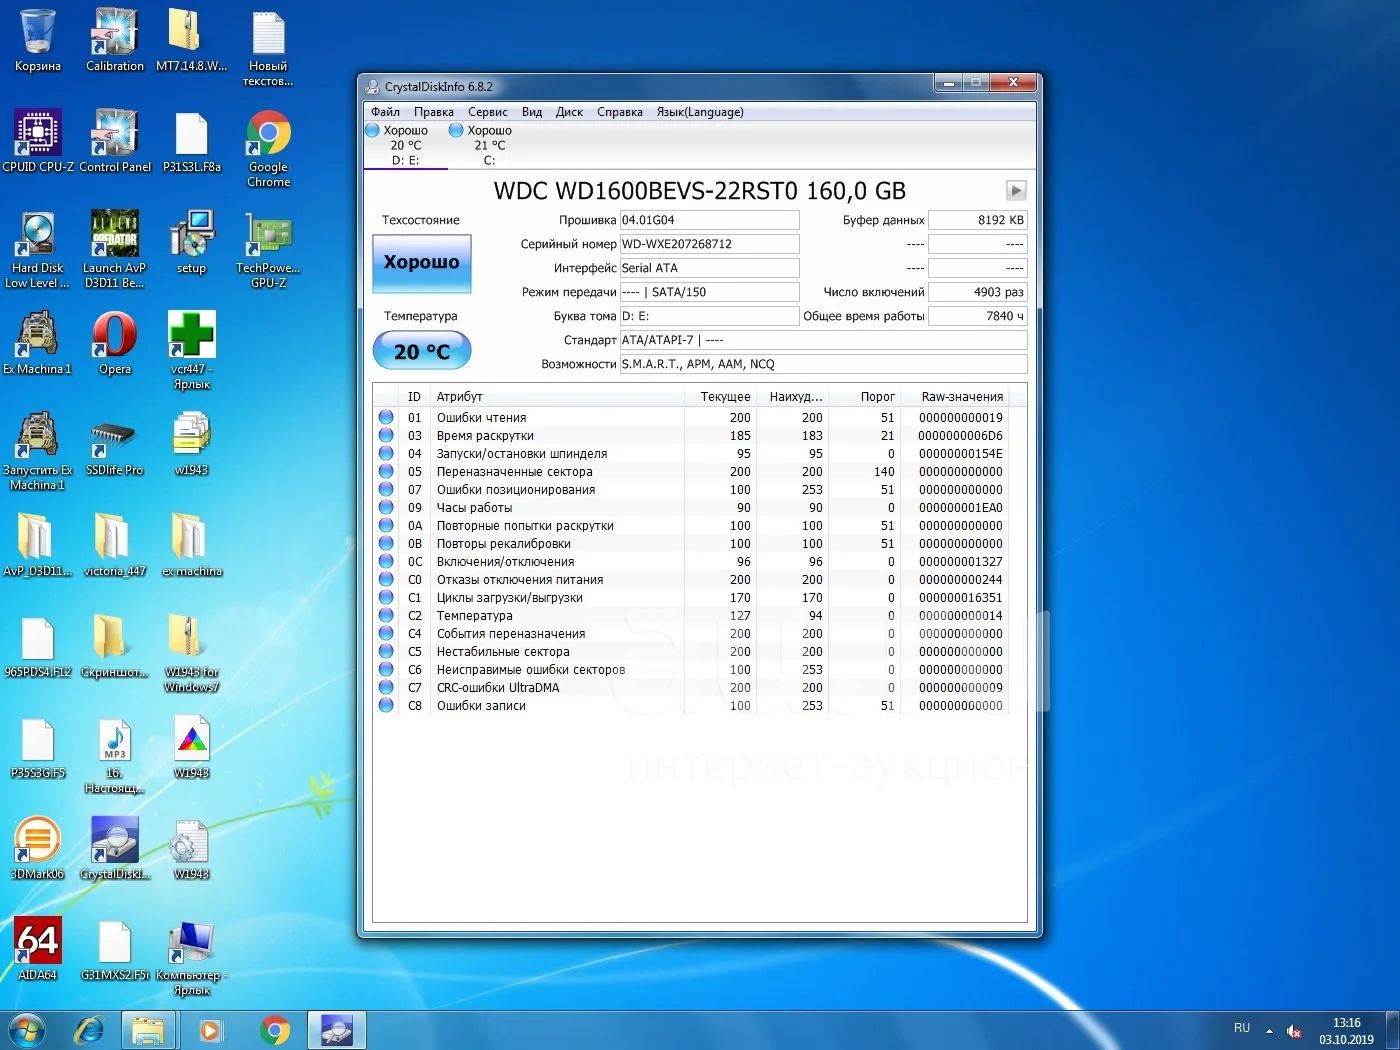Open the victoria_447 folder on desktop
The height and width of the screenshot is (1050, 1400).
click(115, 545)
